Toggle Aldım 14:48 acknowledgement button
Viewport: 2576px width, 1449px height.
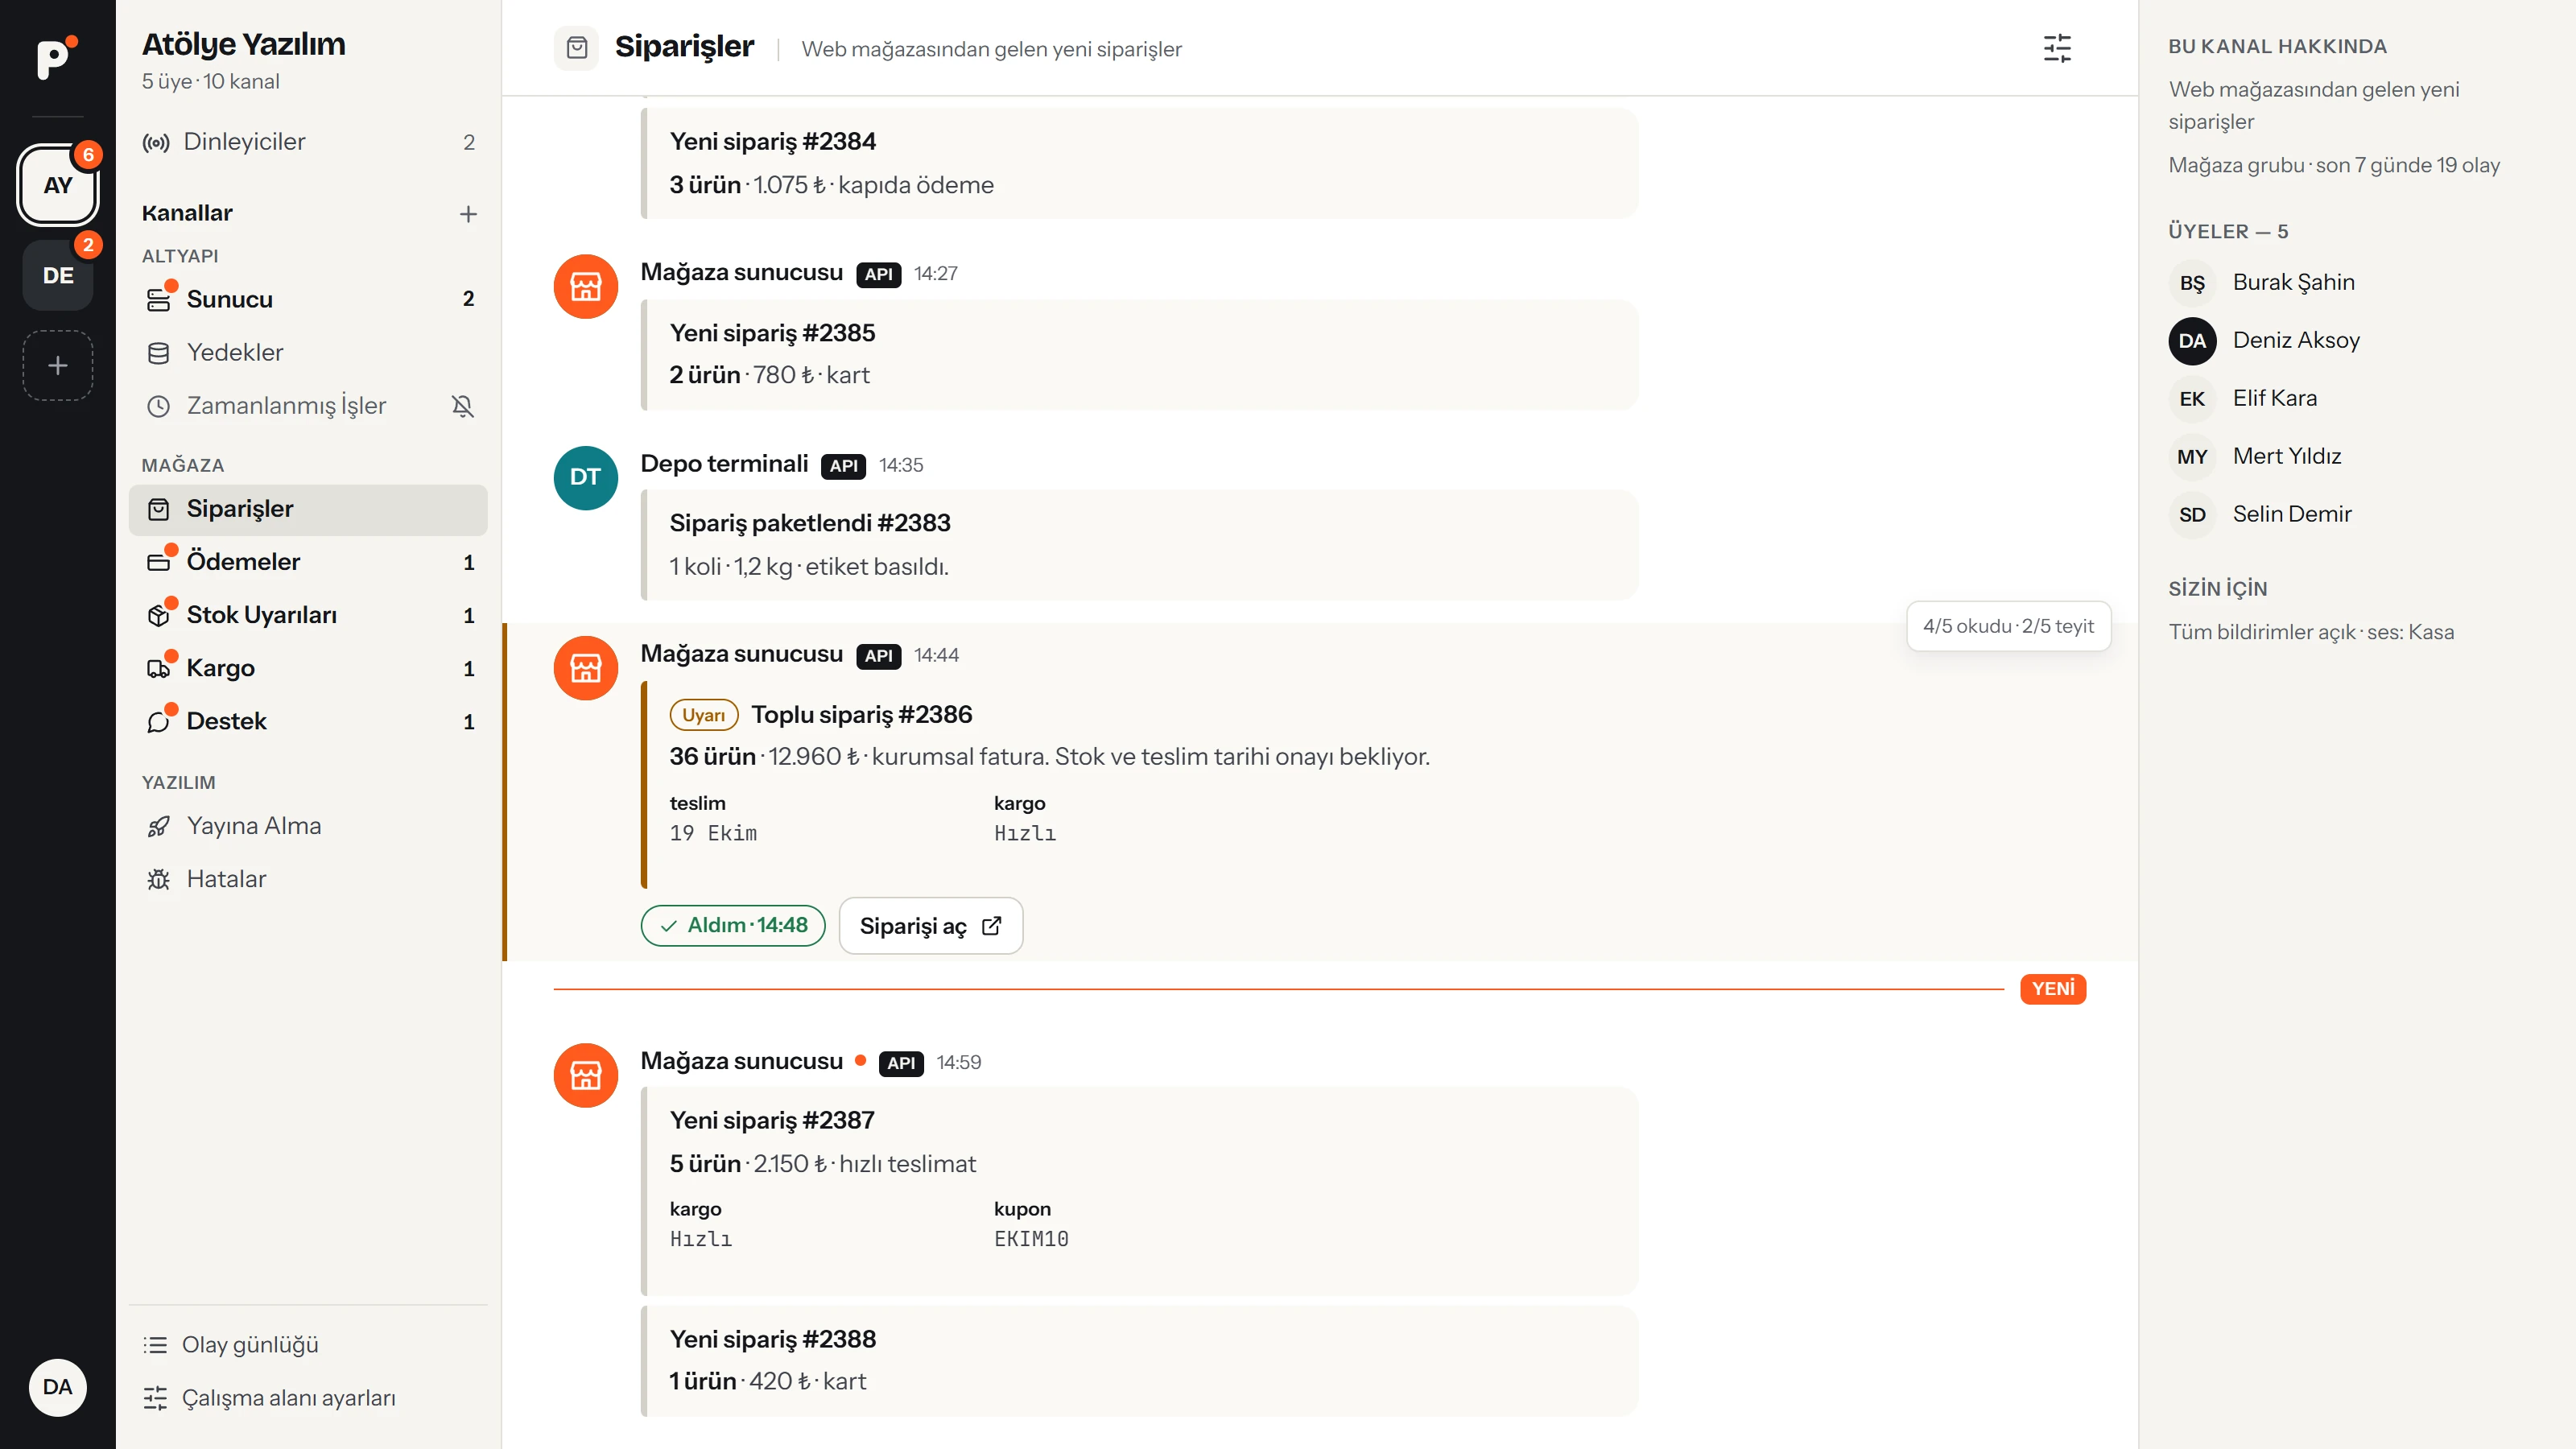[x=733, y=925]
